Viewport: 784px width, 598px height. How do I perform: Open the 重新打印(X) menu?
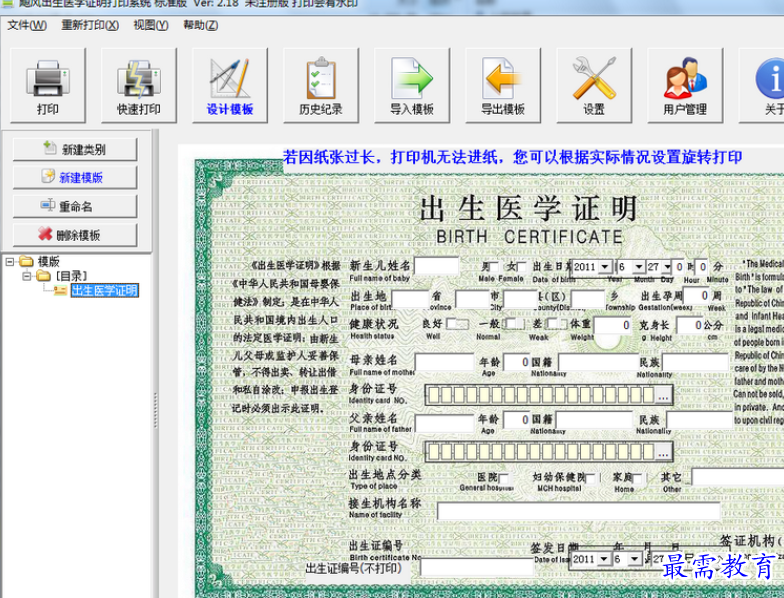pos(89,25)
